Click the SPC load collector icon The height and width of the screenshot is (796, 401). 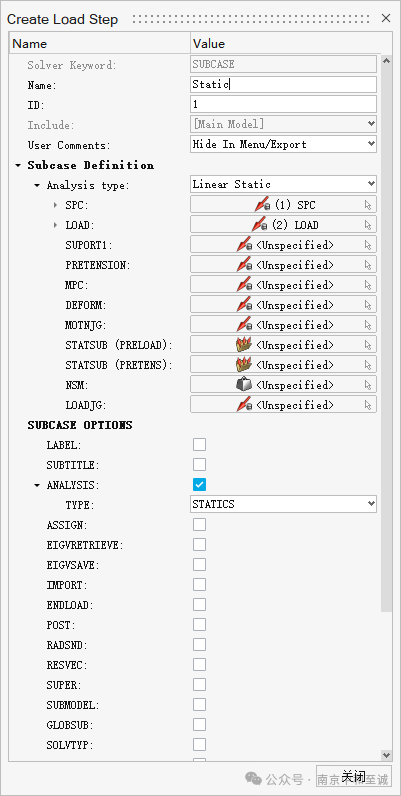(262, 205)
